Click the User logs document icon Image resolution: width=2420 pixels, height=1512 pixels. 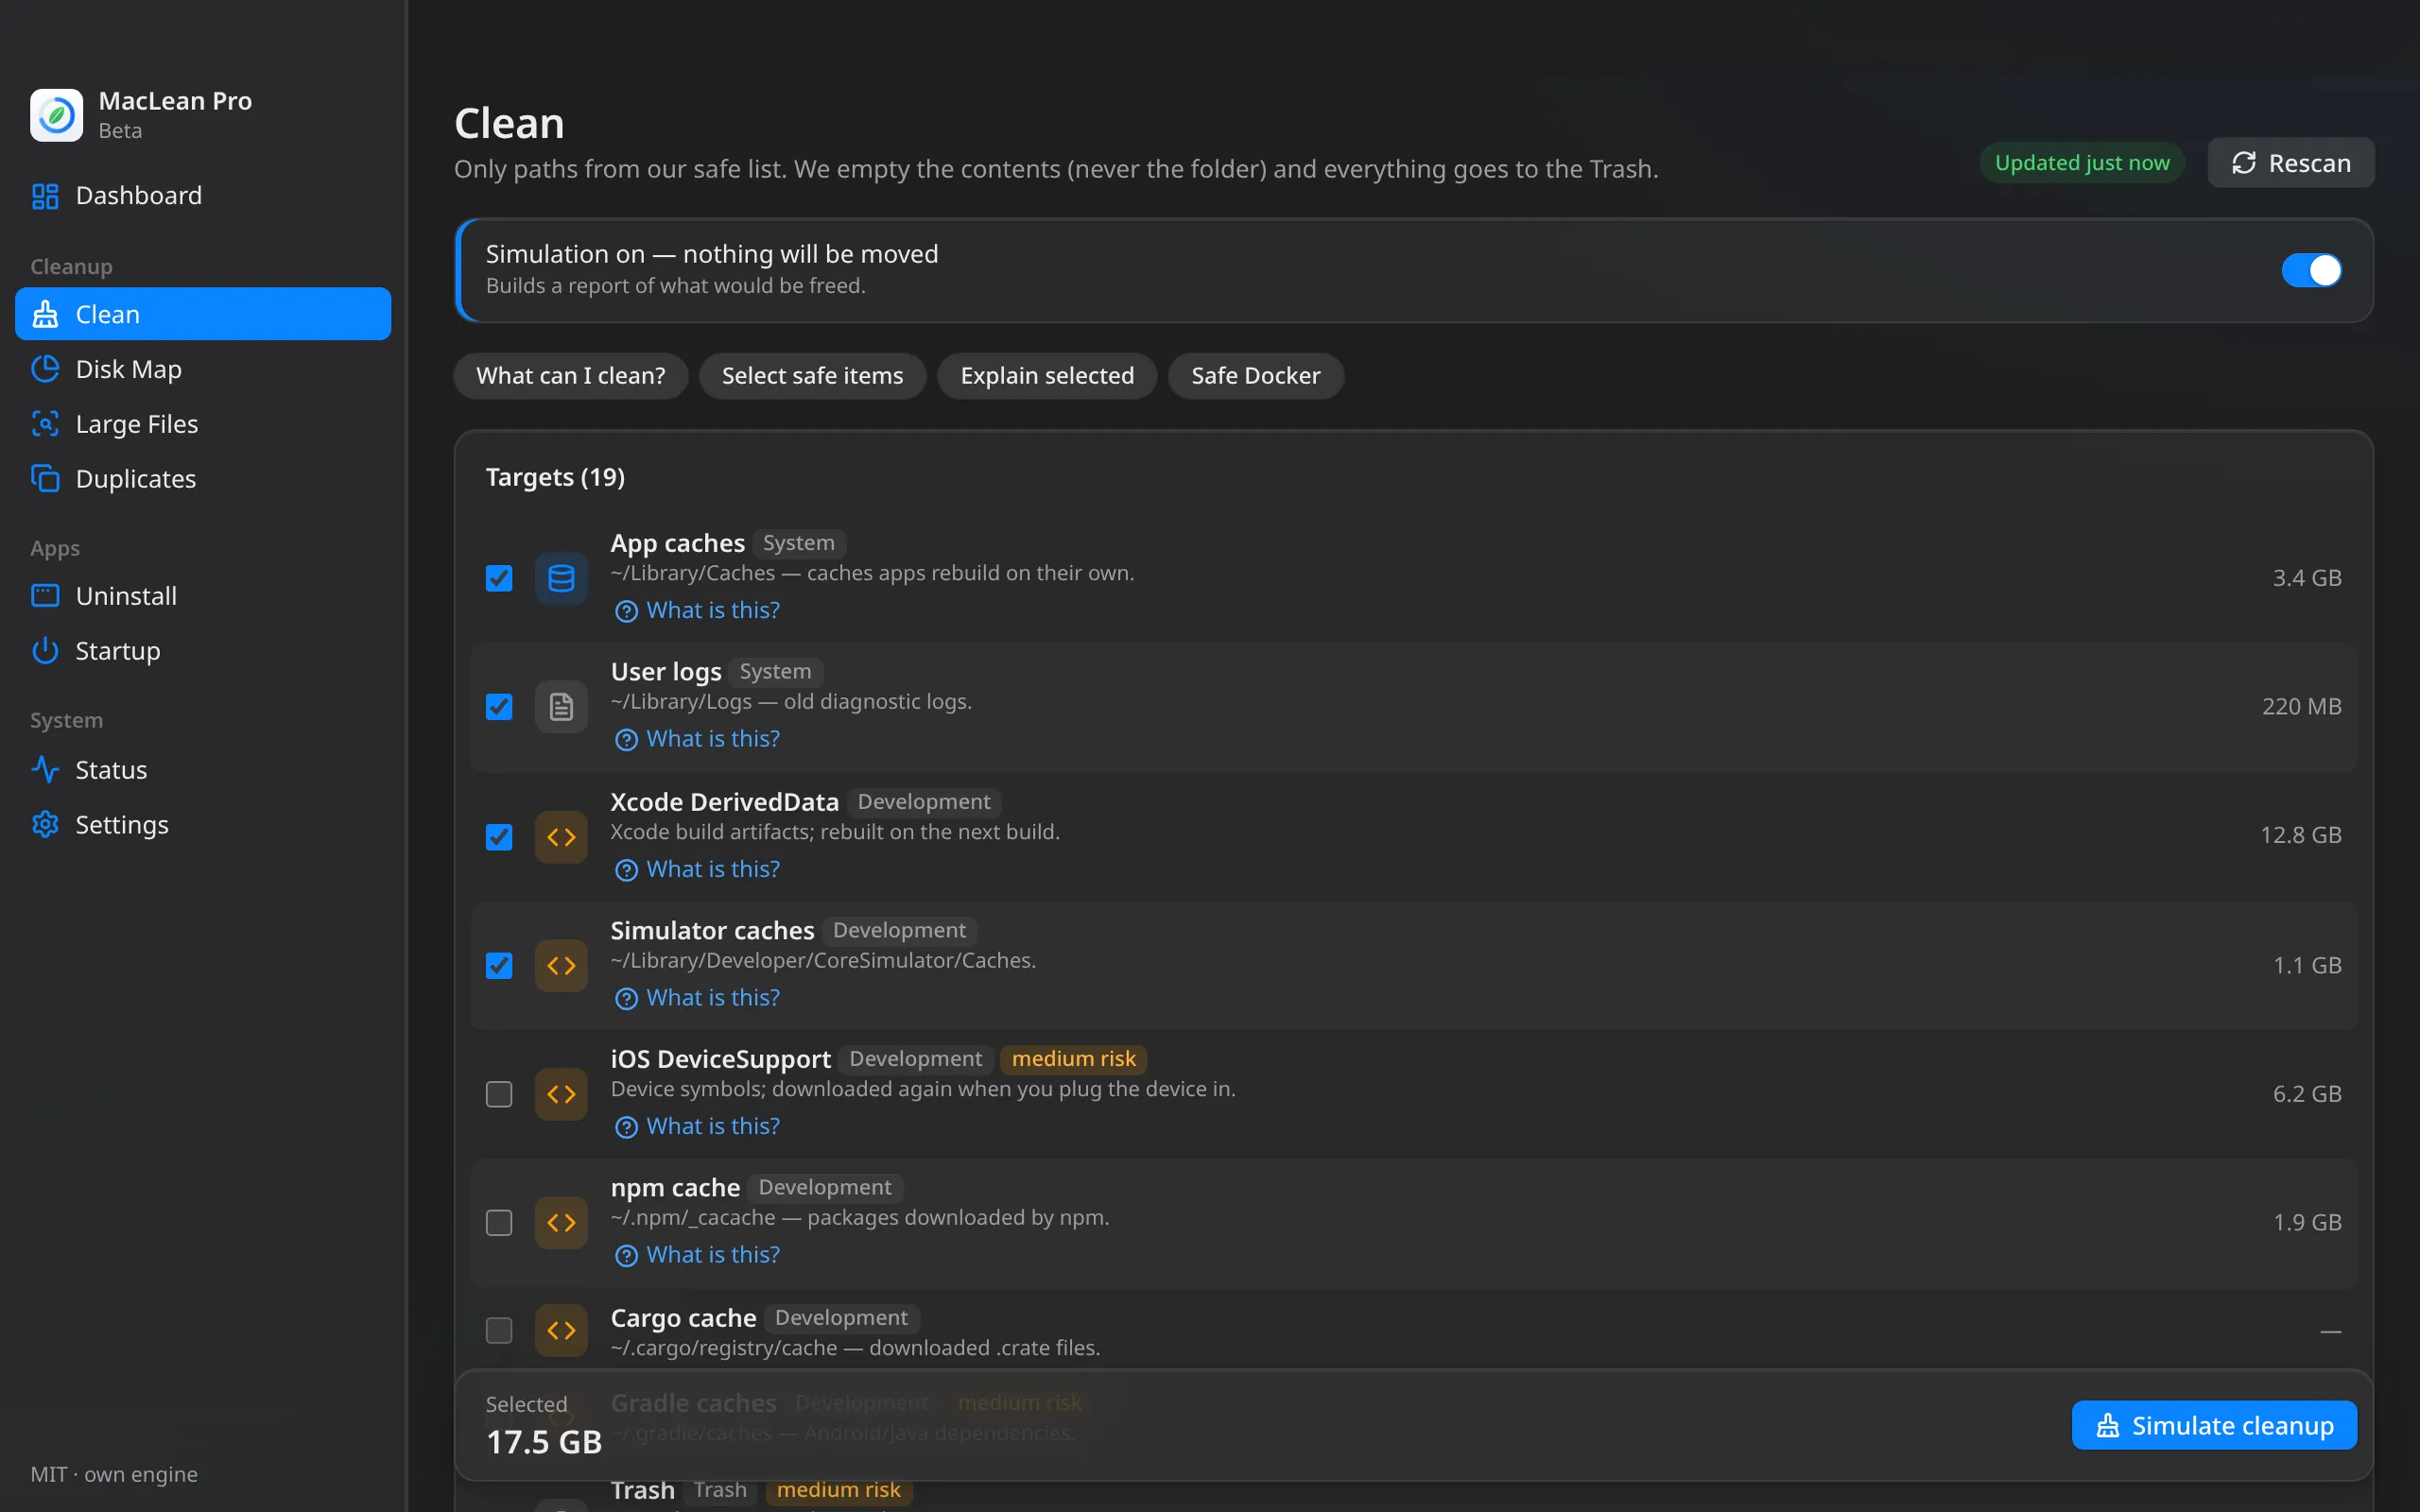click(x=561, y=707)
